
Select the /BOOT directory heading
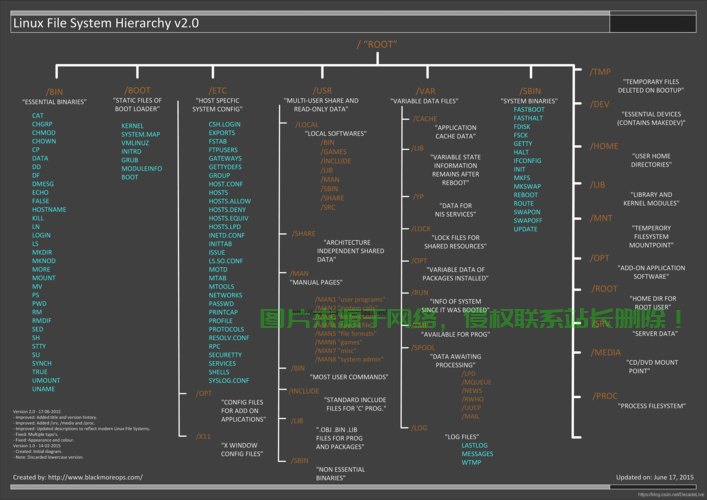point(137,90)
